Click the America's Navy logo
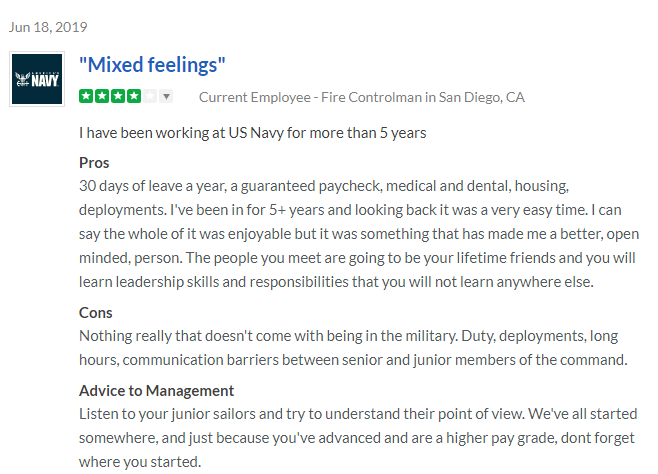The height and width of the screenshot is (474, 658). pos(37,79)
